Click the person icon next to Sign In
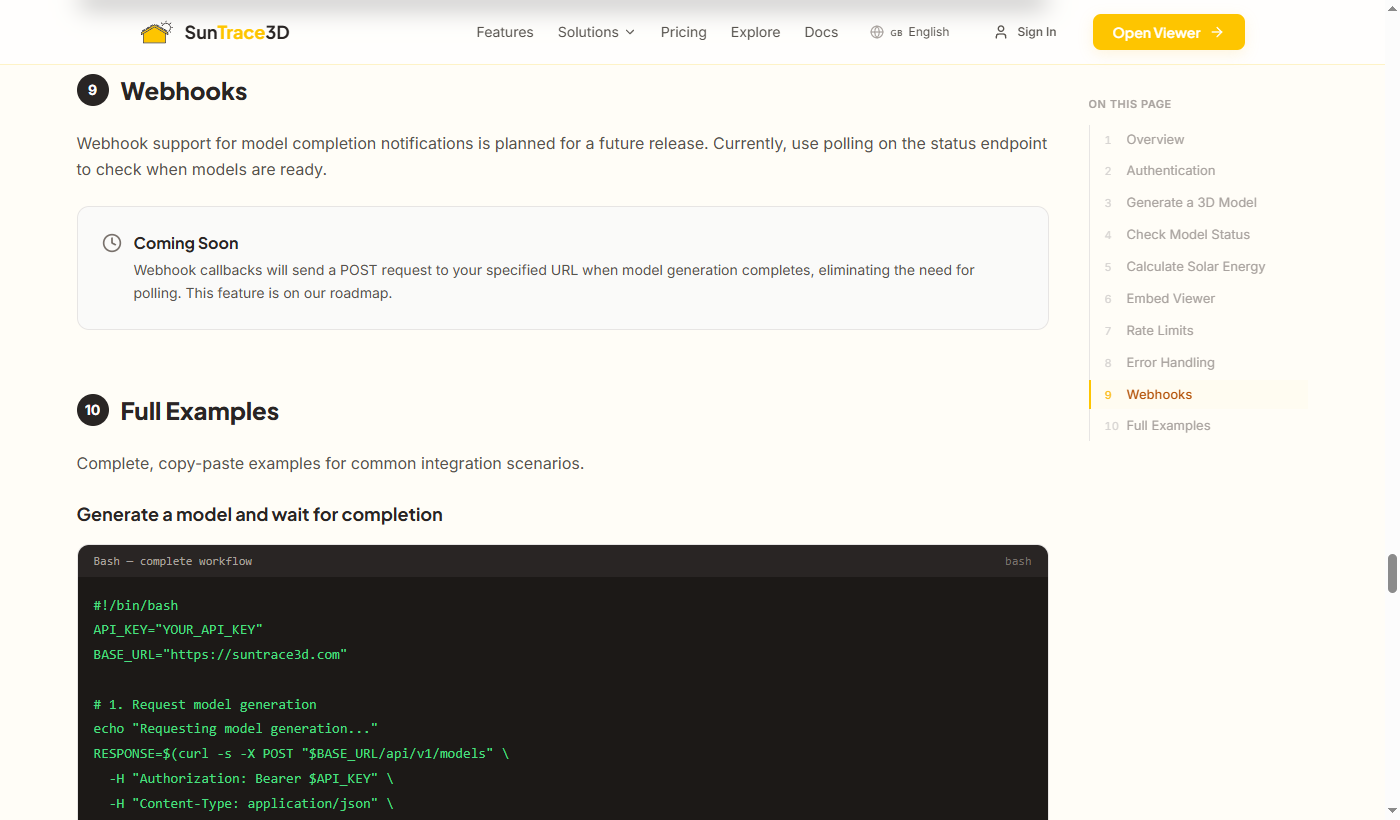Image resolution: width=1400 pixels, height=820 pixels. [x=1000, y=31]
